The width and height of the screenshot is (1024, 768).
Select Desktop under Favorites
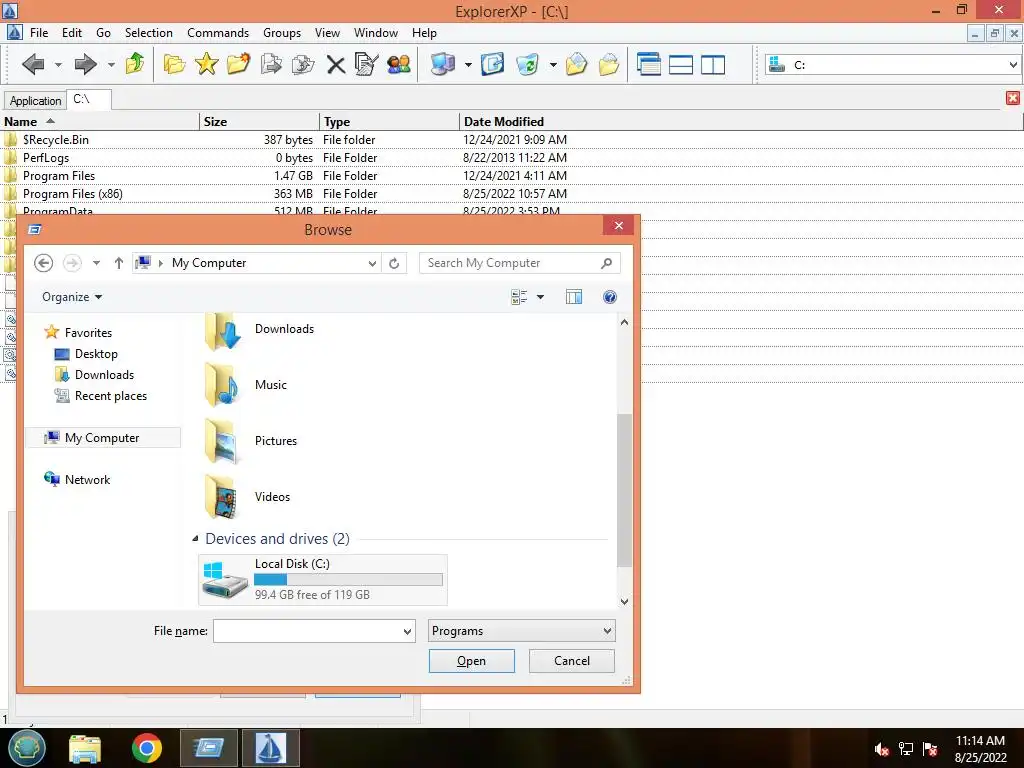(96, 354)
